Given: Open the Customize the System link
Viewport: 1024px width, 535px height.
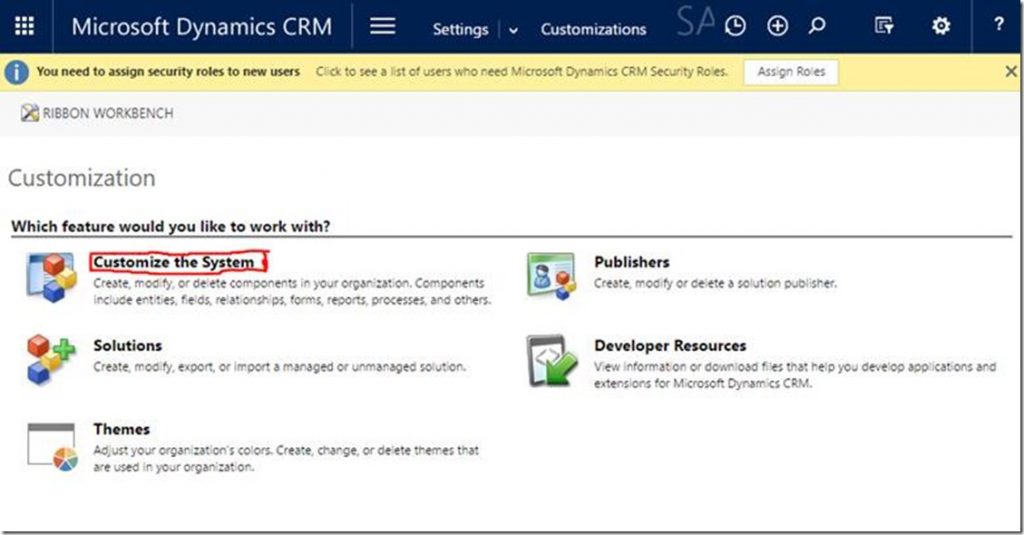Looking at the screenshot, I should point(174,262).
